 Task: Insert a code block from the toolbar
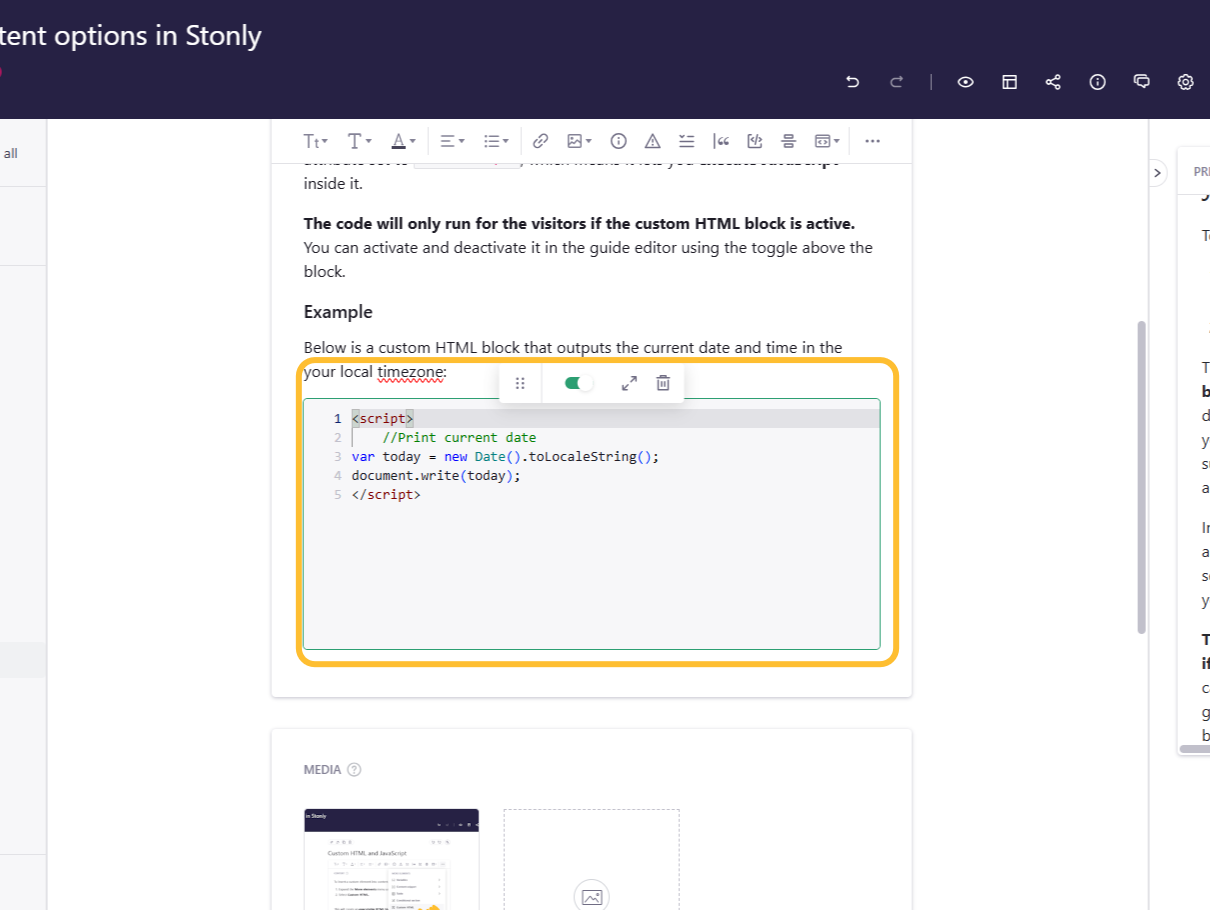[x=755, y=141]
